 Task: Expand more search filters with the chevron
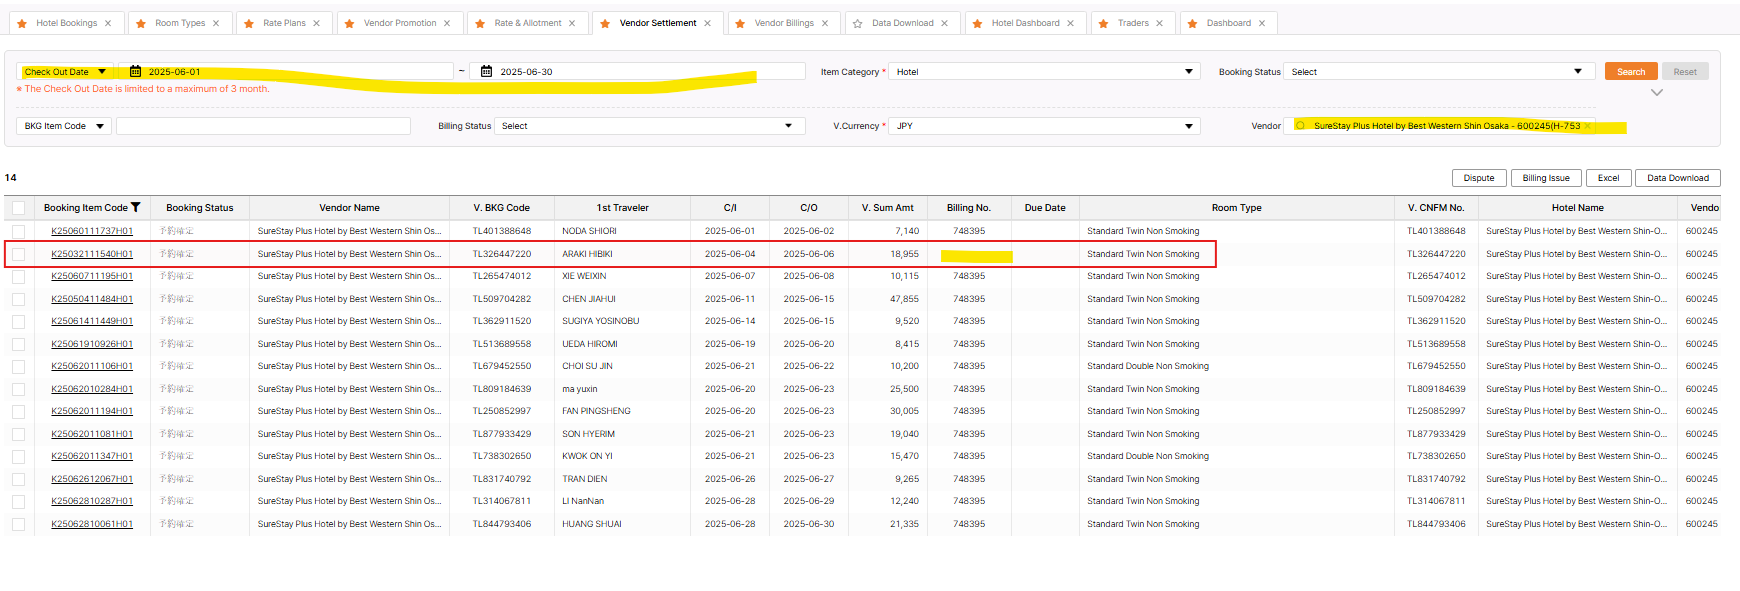[x=1657, y=93]
